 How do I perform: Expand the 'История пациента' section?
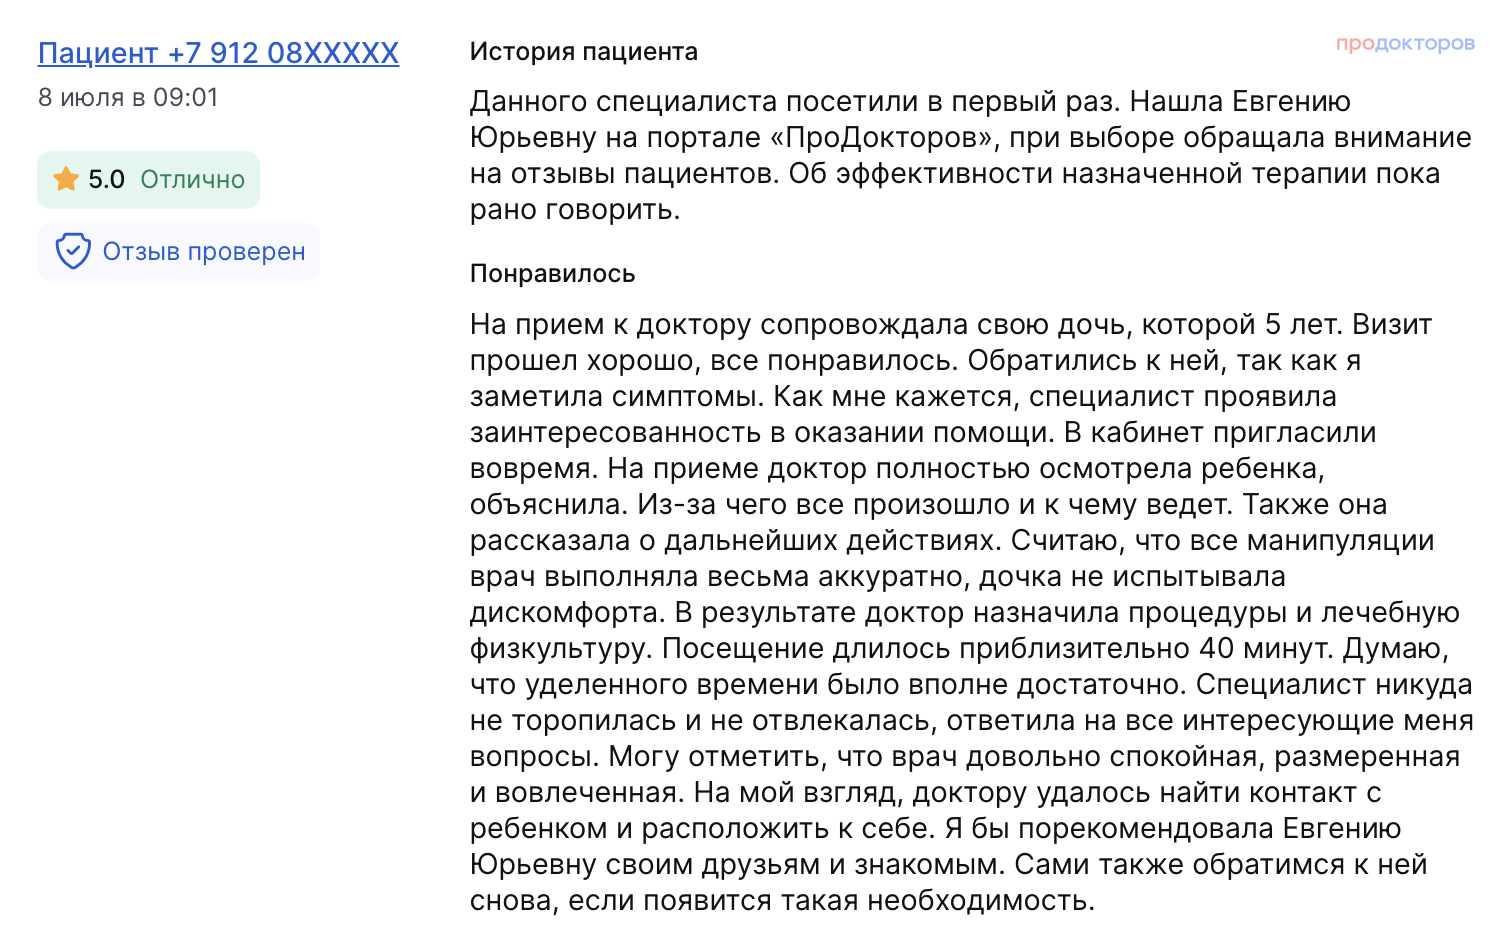[x=584, y=51]
